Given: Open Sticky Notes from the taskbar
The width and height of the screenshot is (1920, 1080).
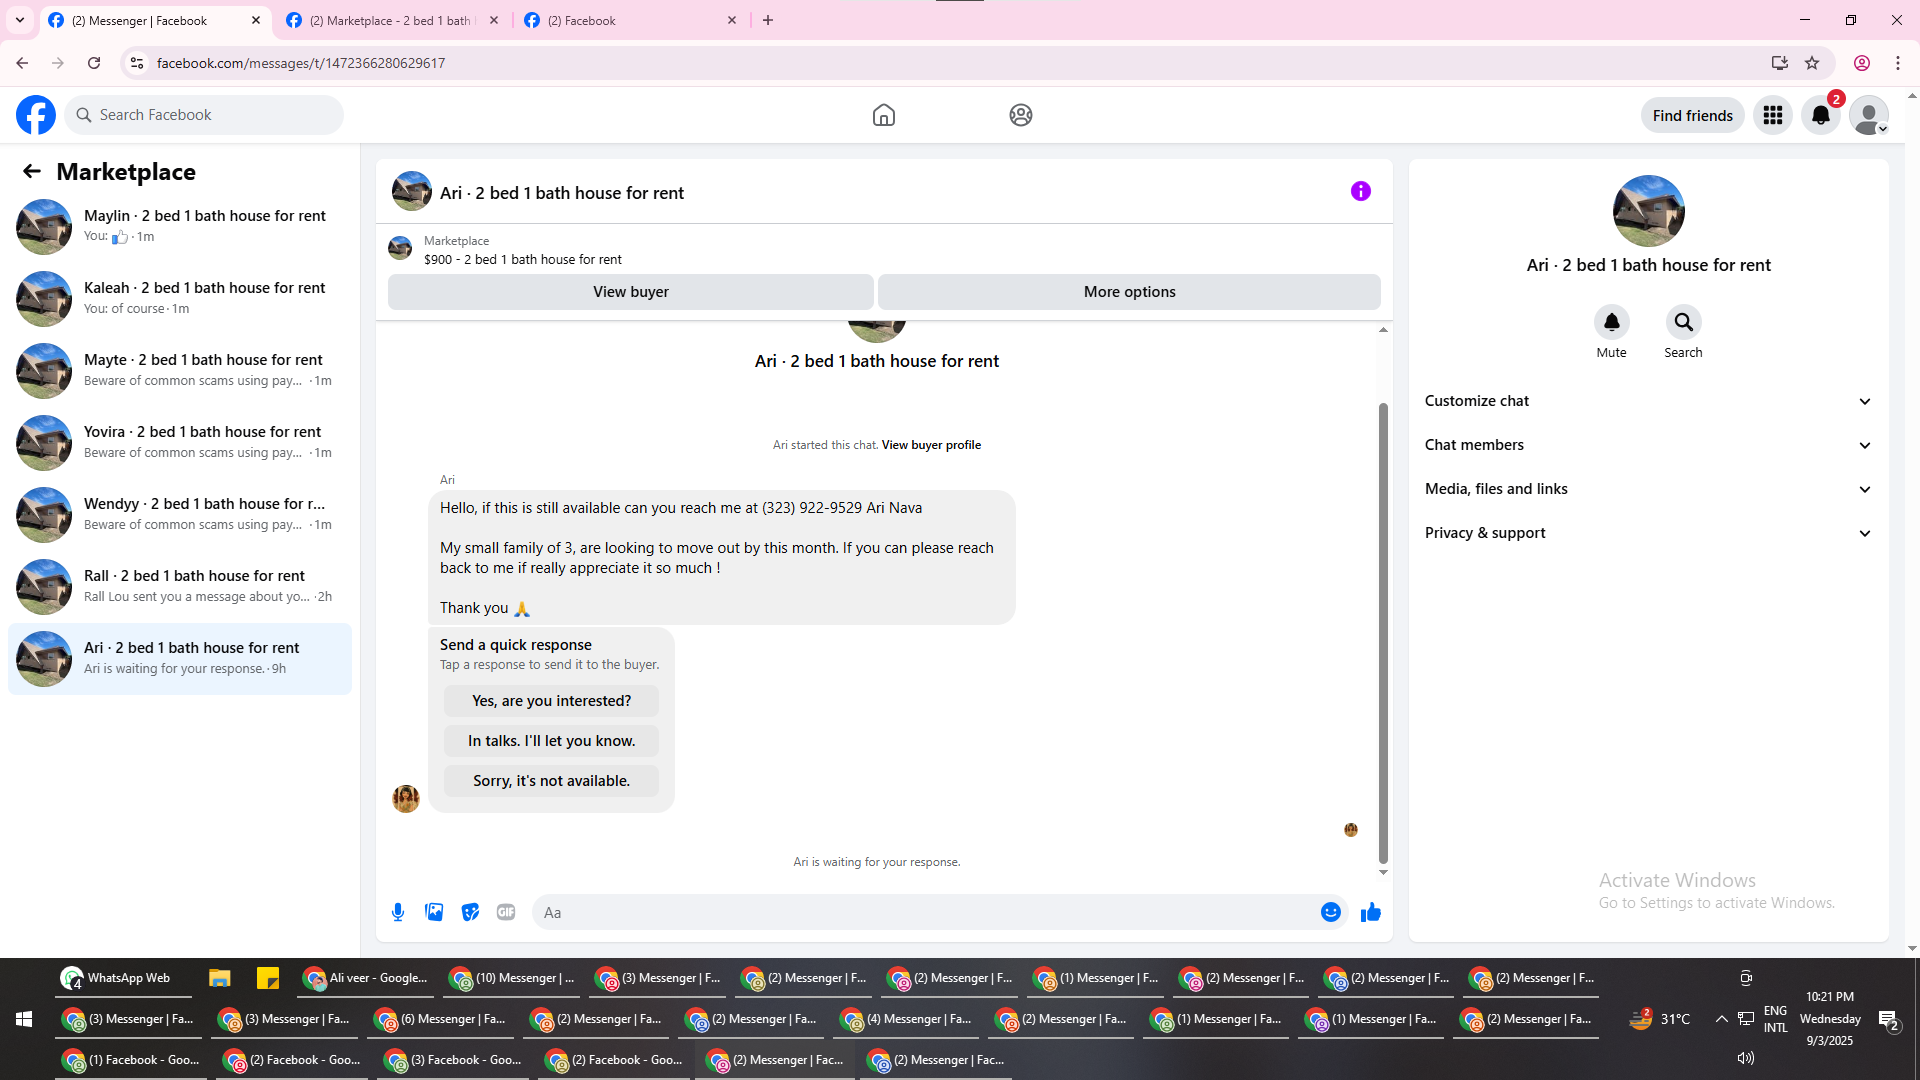Looking at the screenshot, I should point(268,978).
